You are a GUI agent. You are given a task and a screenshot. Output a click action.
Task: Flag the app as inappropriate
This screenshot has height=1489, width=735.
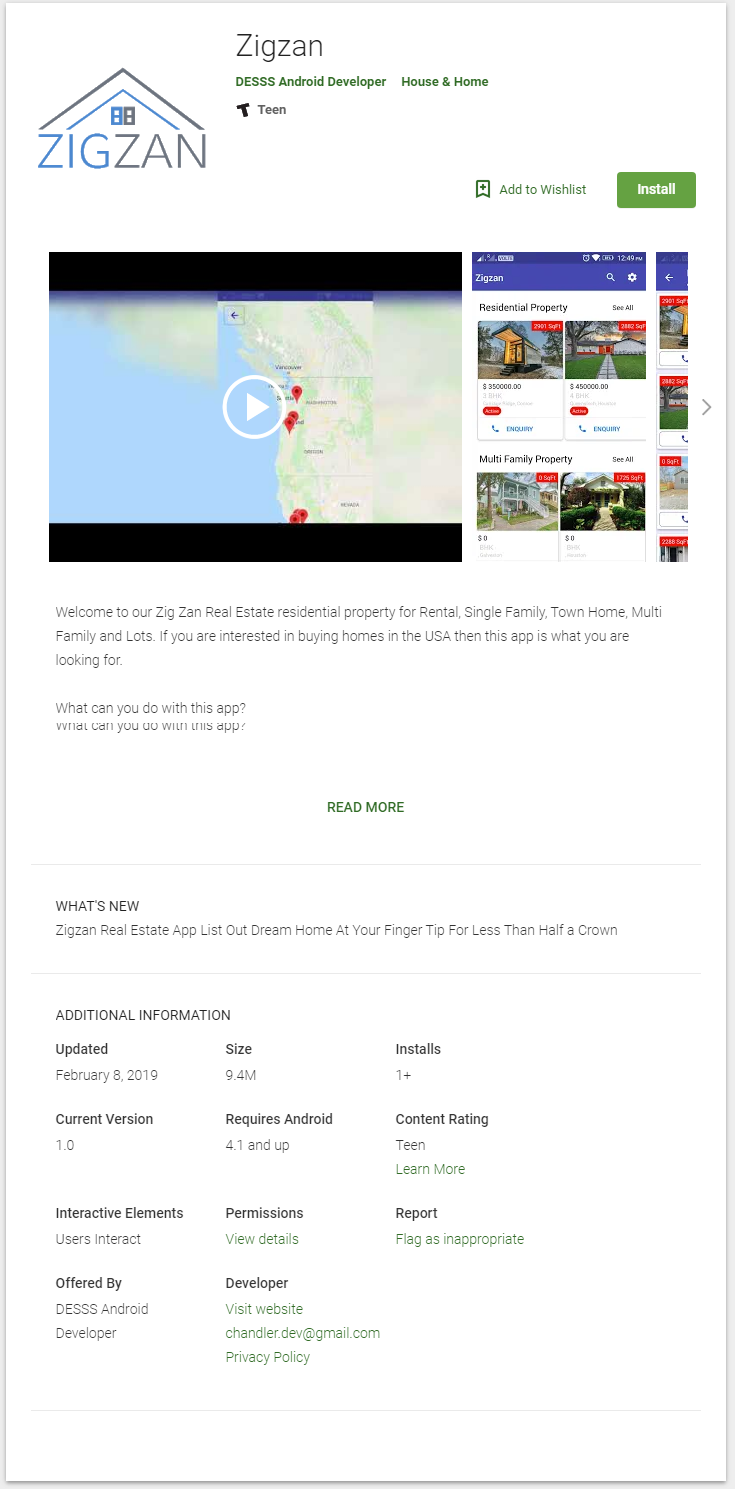460,1239
